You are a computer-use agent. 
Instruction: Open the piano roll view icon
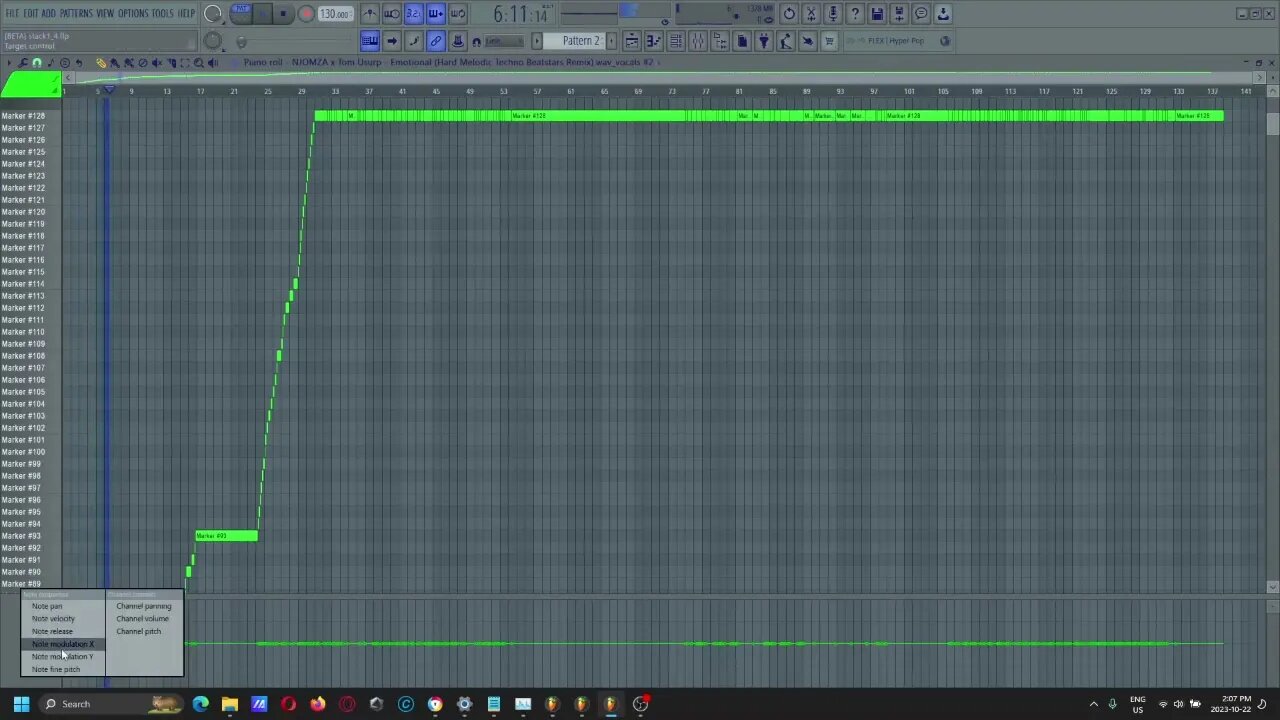pyautogui.click(x=654, y=41)
